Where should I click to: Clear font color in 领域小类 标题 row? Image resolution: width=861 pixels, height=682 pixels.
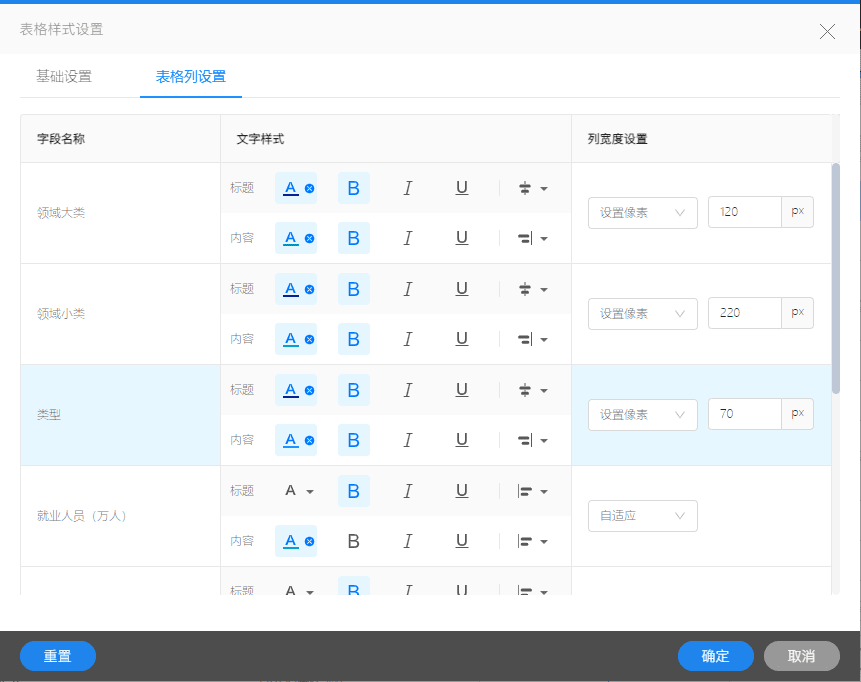[310, 289]
